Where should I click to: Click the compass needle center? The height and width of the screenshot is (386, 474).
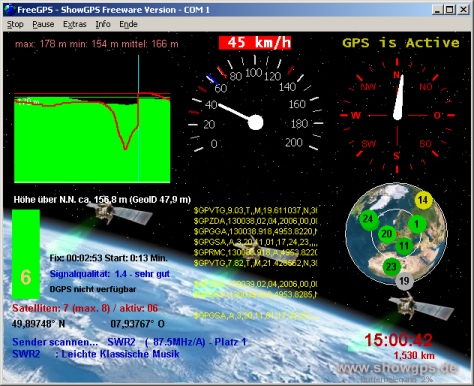pos(397,116)
